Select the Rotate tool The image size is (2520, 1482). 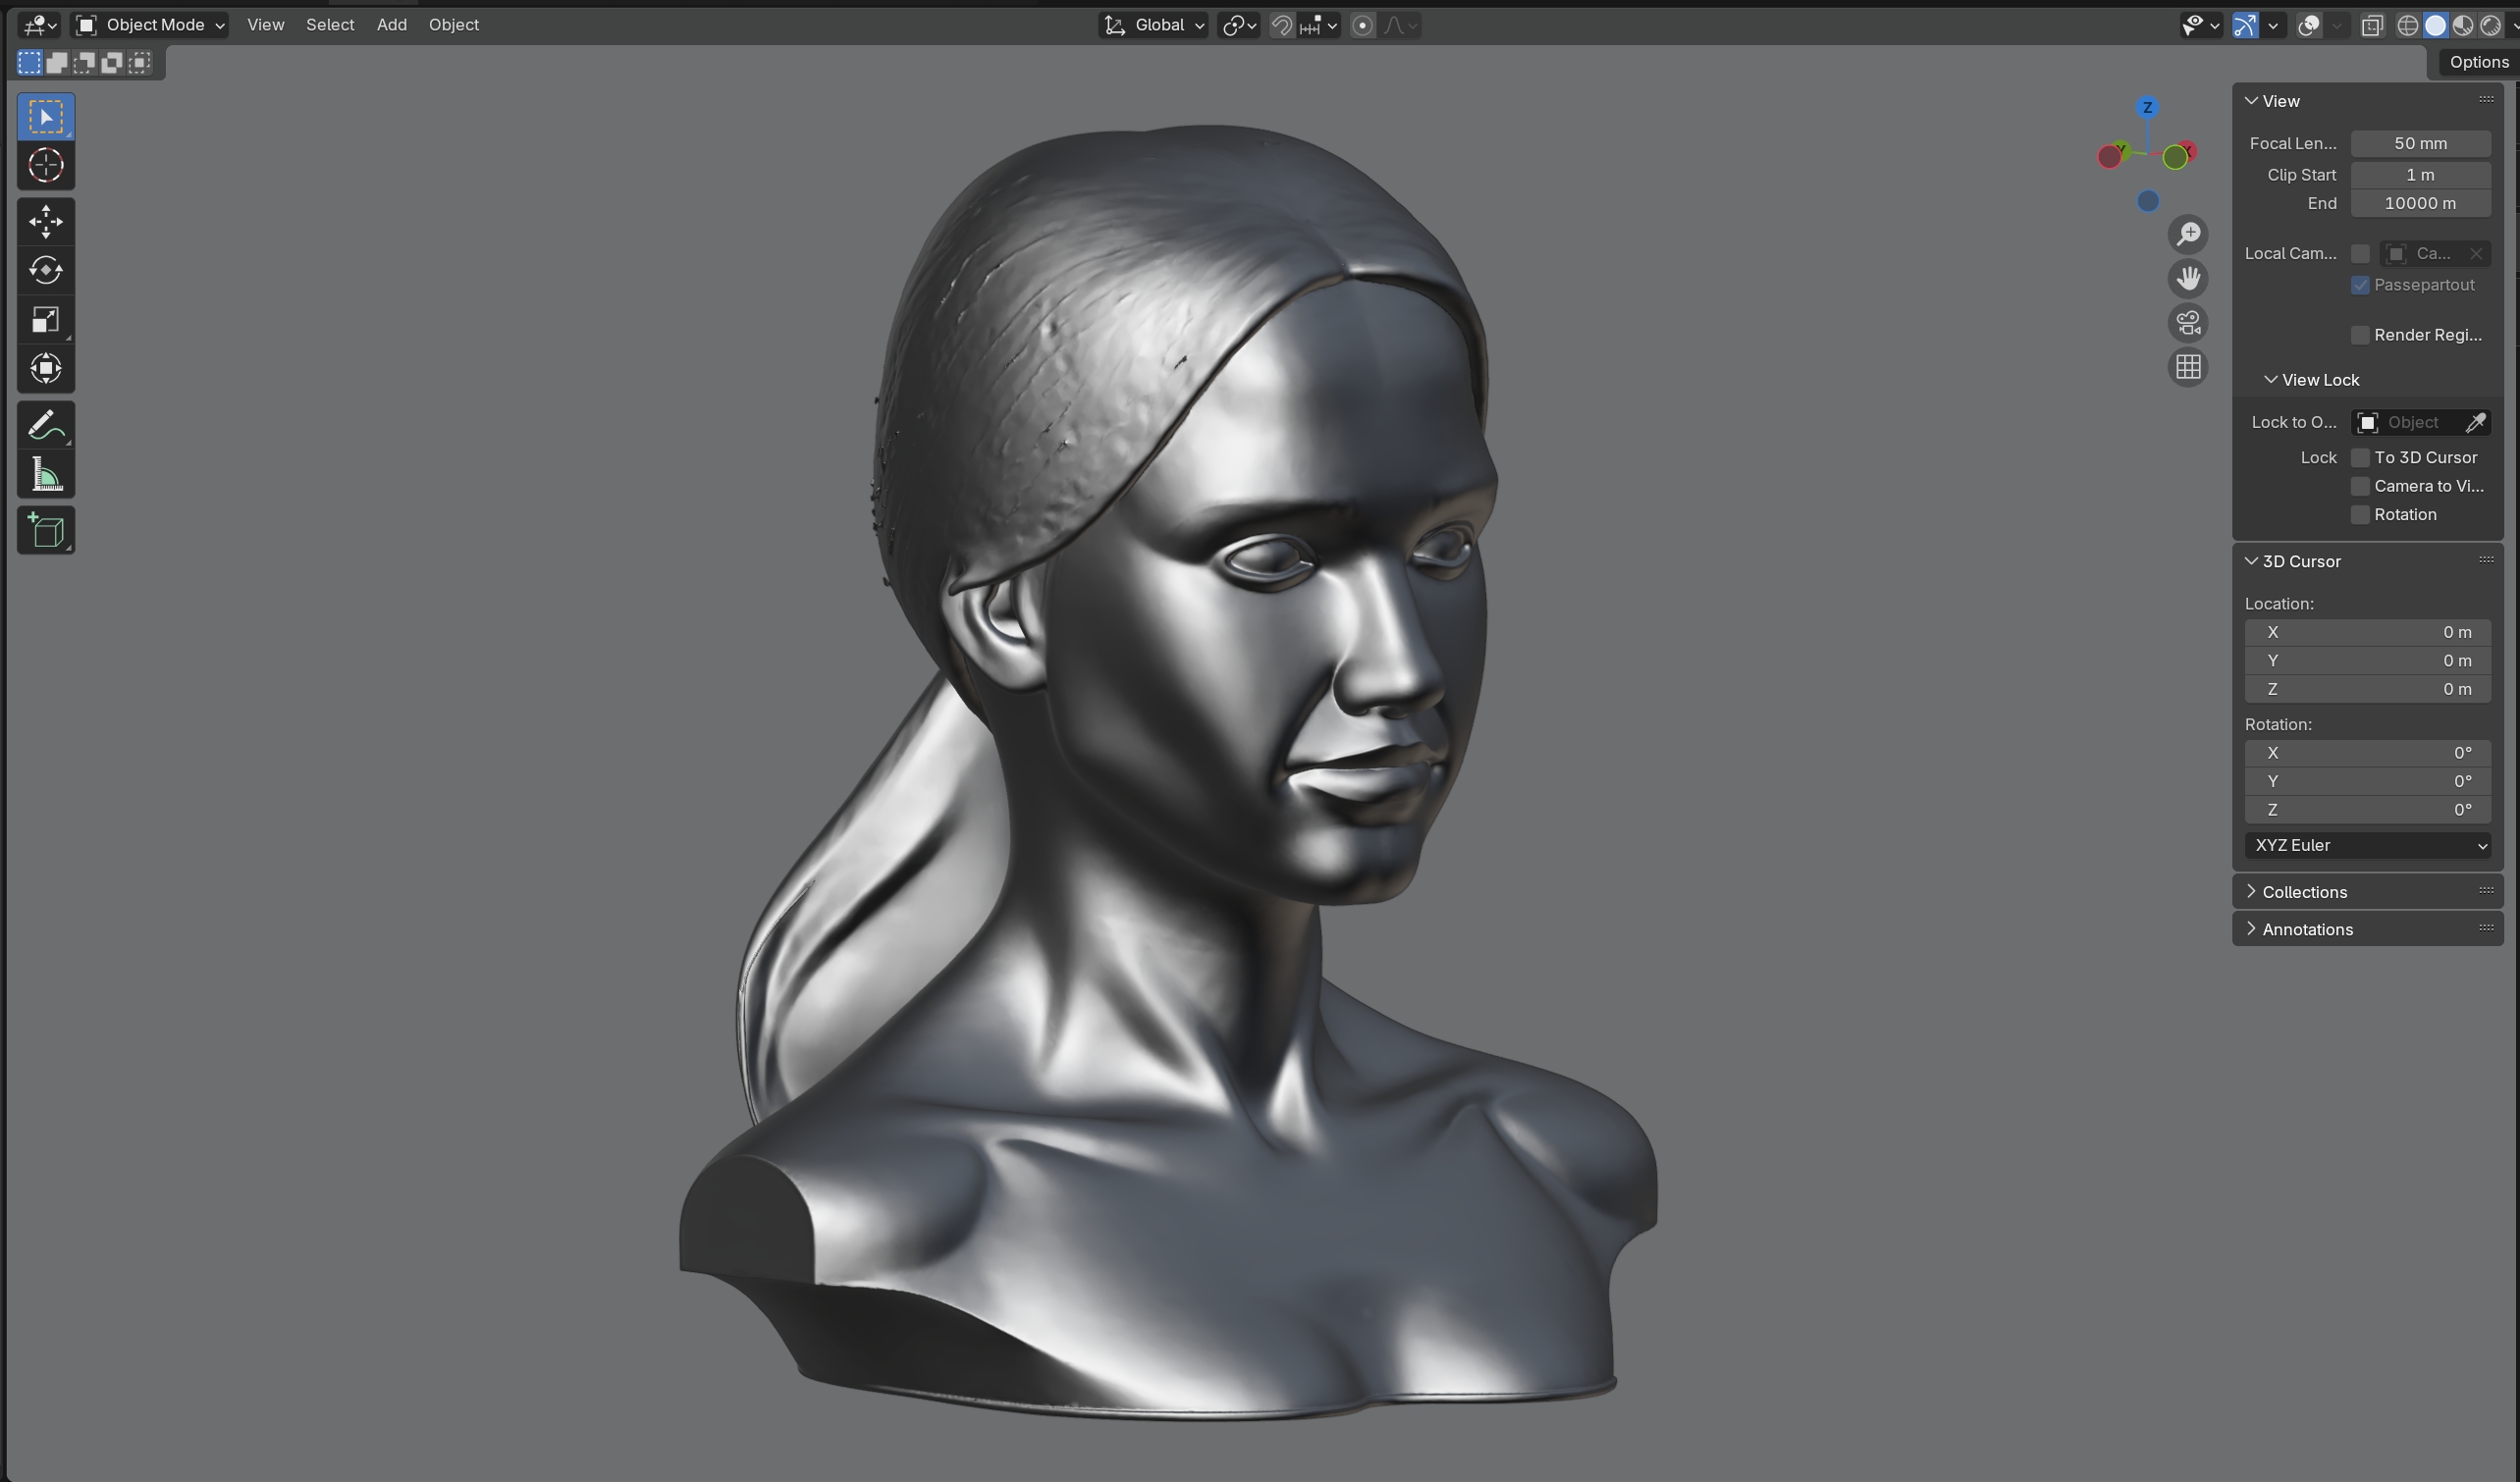point(45,270)
